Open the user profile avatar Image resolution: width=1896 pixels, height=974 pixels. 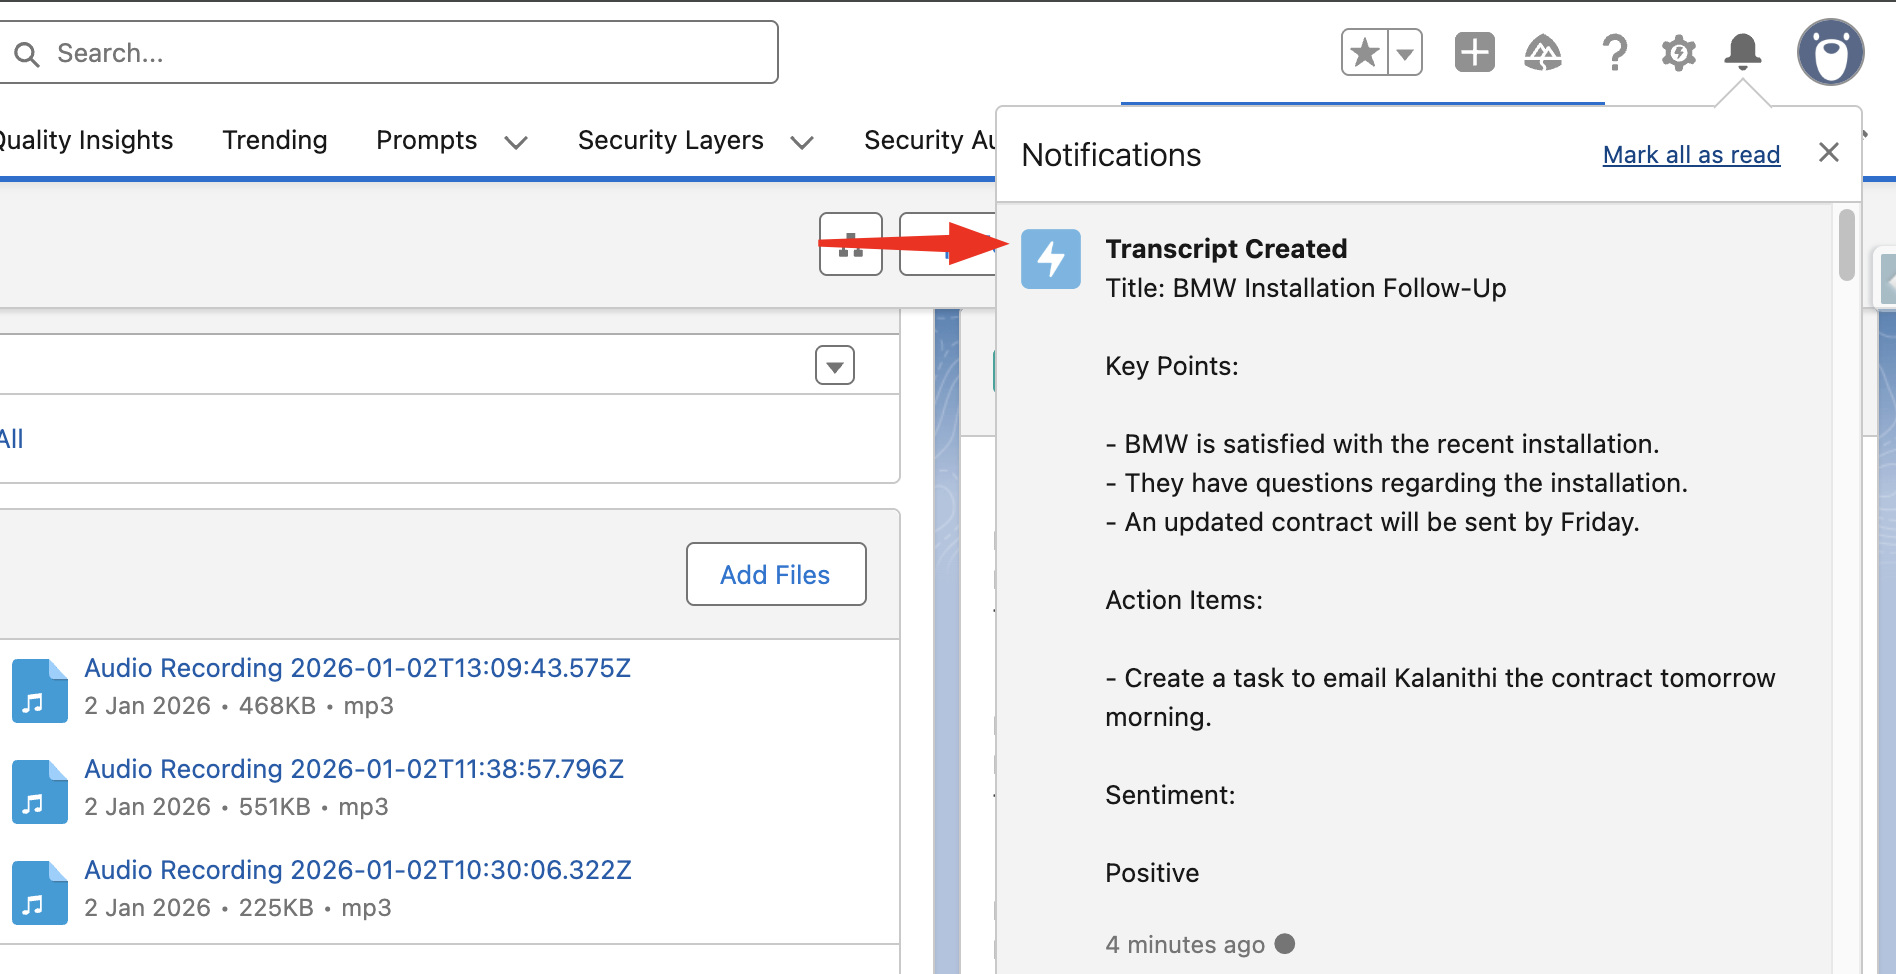click(x=1829, y=53)
